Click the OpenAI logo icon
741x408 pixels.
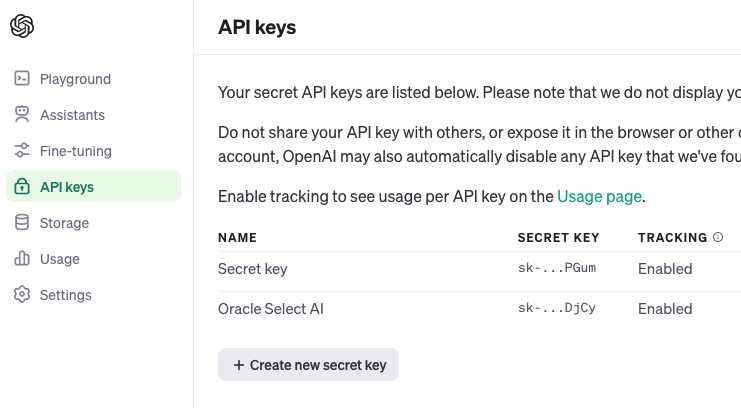pyautogui.click(x=22, y=27)
